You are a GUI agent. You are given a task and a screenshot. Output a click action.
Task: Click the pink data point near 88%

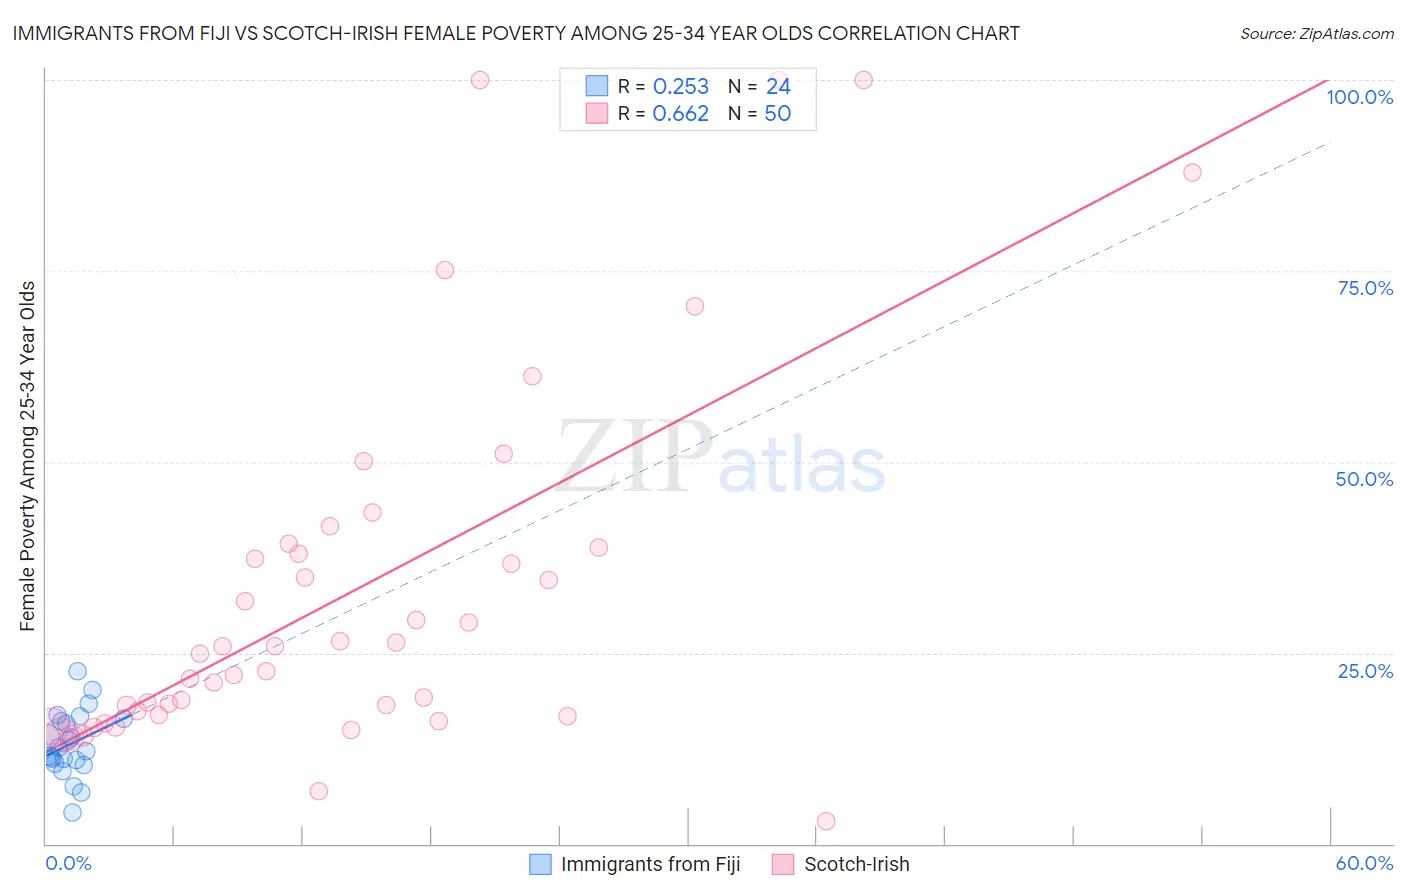pos(1192,172)
